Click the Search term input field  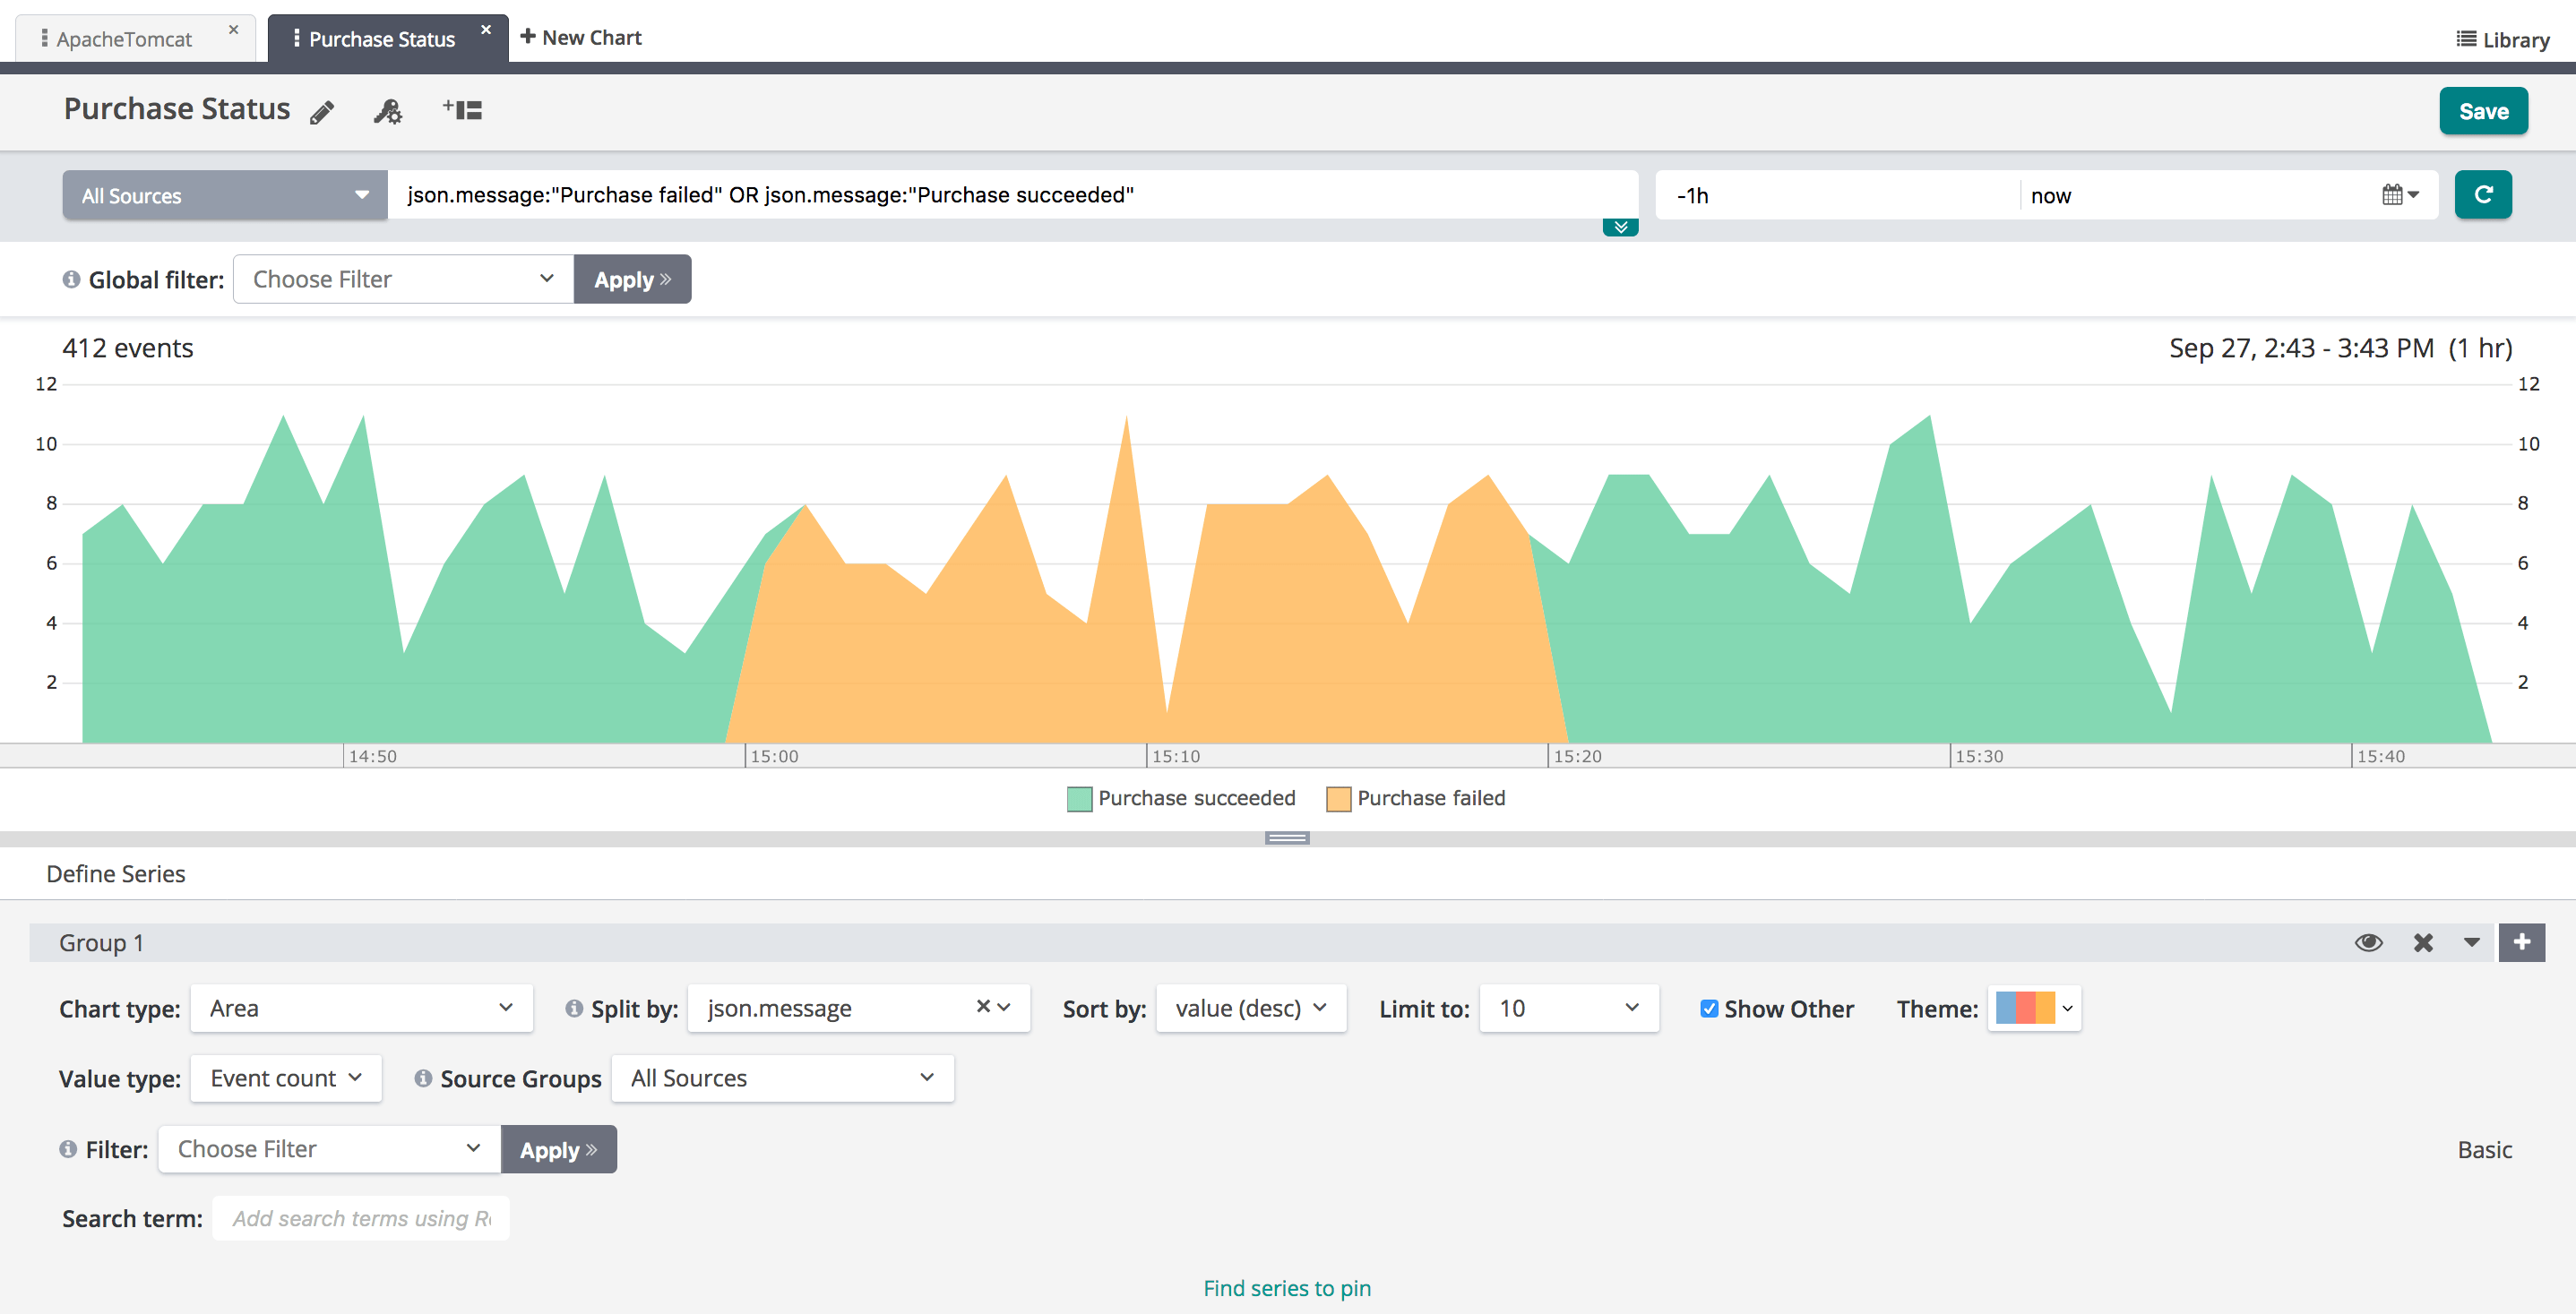[x=361, y=1218]
